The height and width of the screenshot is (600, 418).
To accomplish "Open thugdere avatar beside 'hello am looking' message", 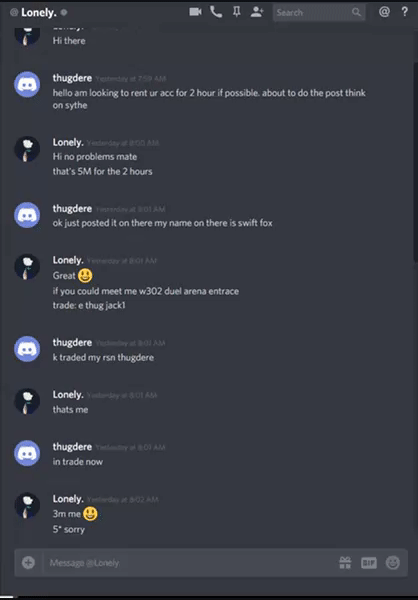I will [27, 85].
